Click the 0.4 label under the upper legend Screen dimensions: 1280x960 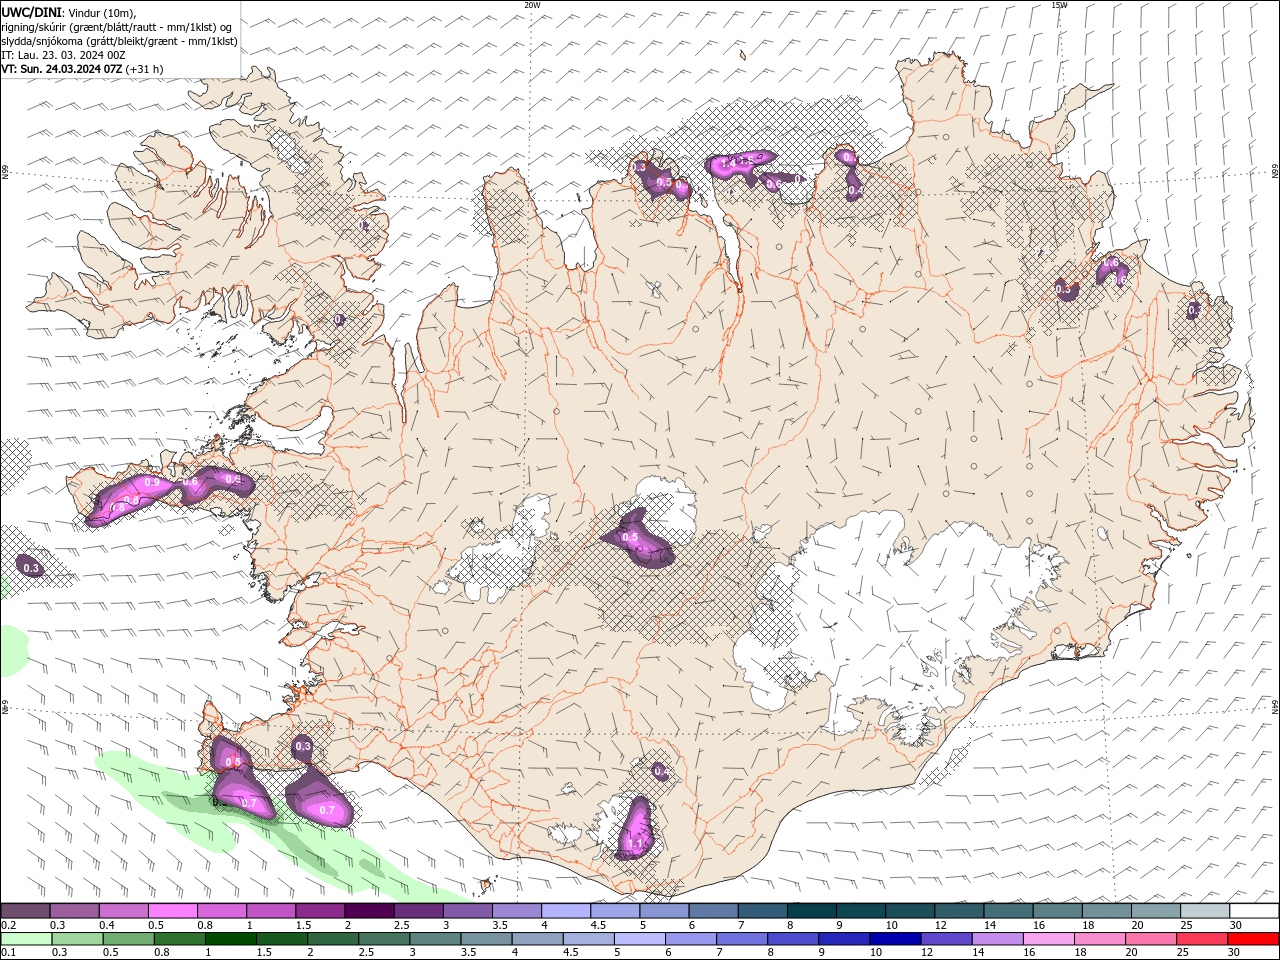click(107, 925)
